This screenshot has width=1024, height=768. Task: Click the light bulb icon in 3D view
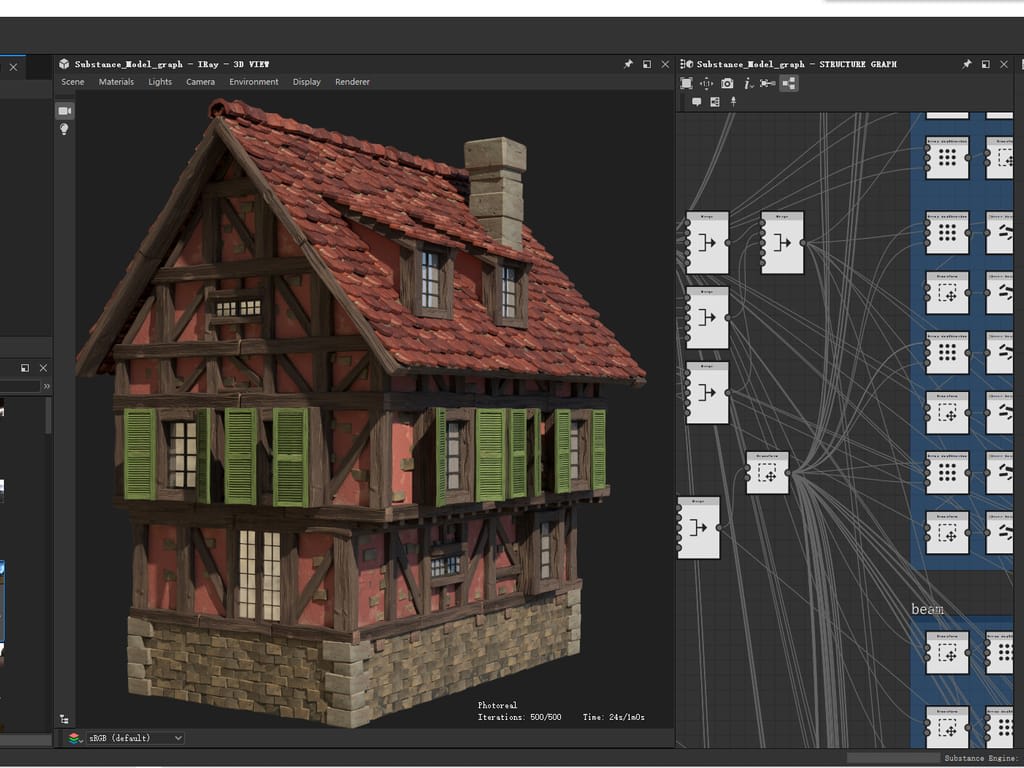click(x=64, y=129)
